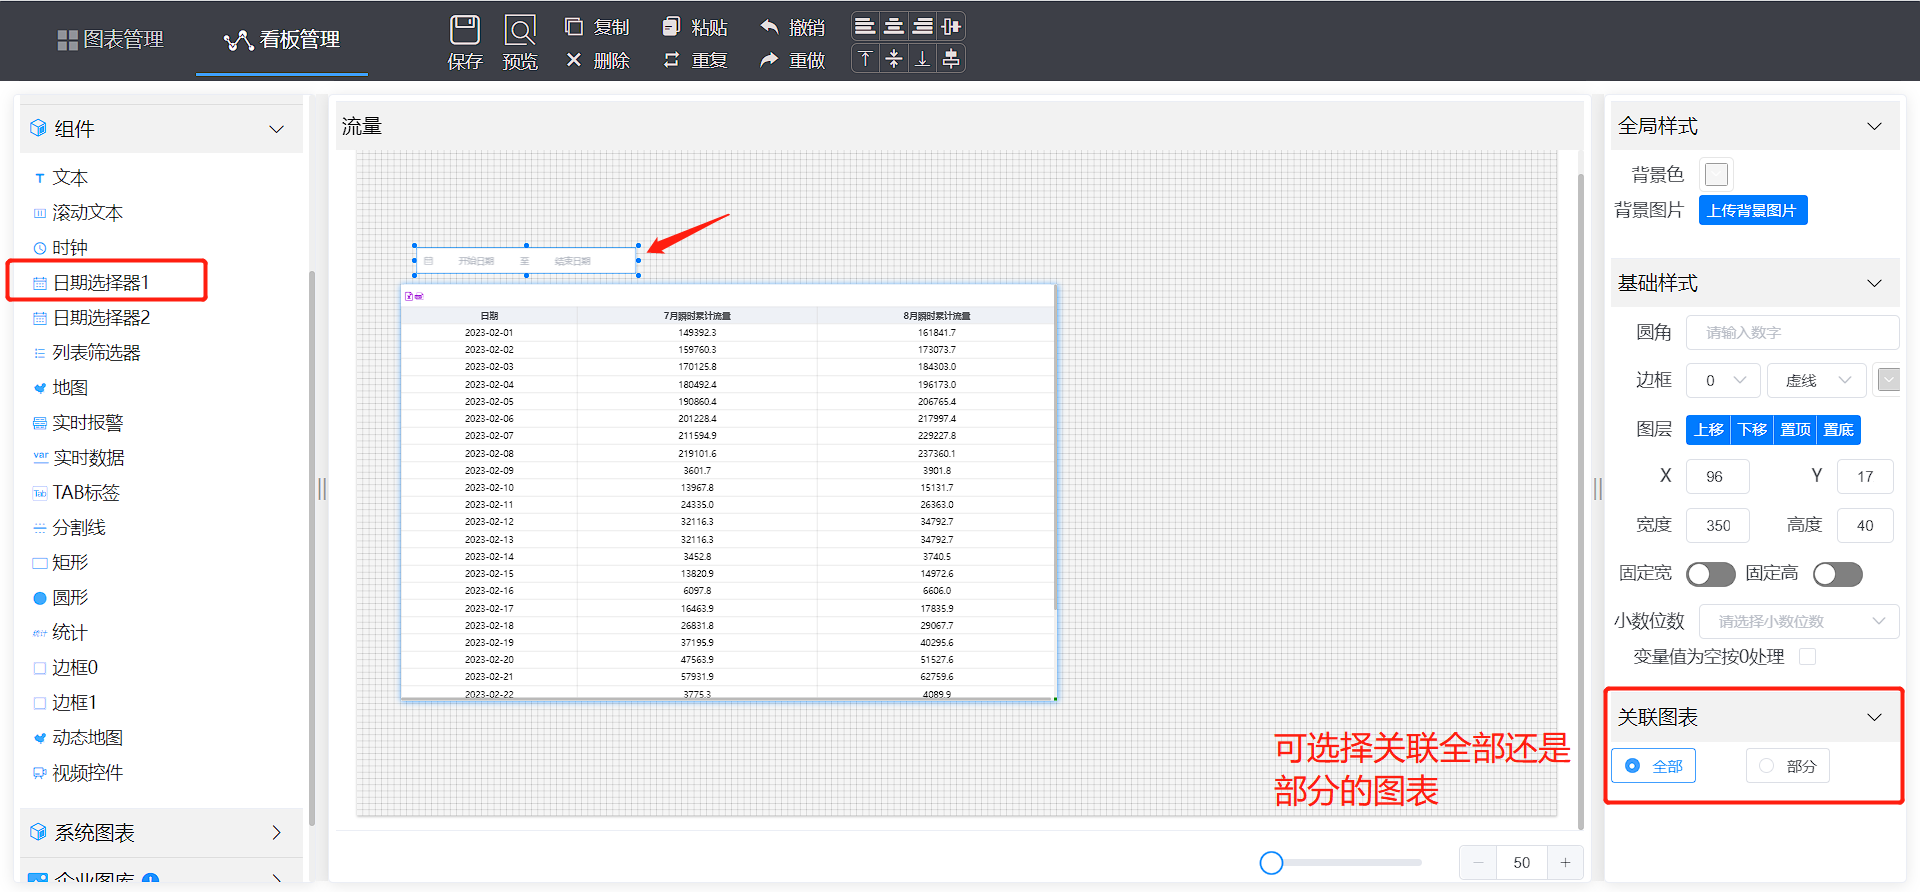
Task: Click the 复制 copy button
Action: click(597, 27)
